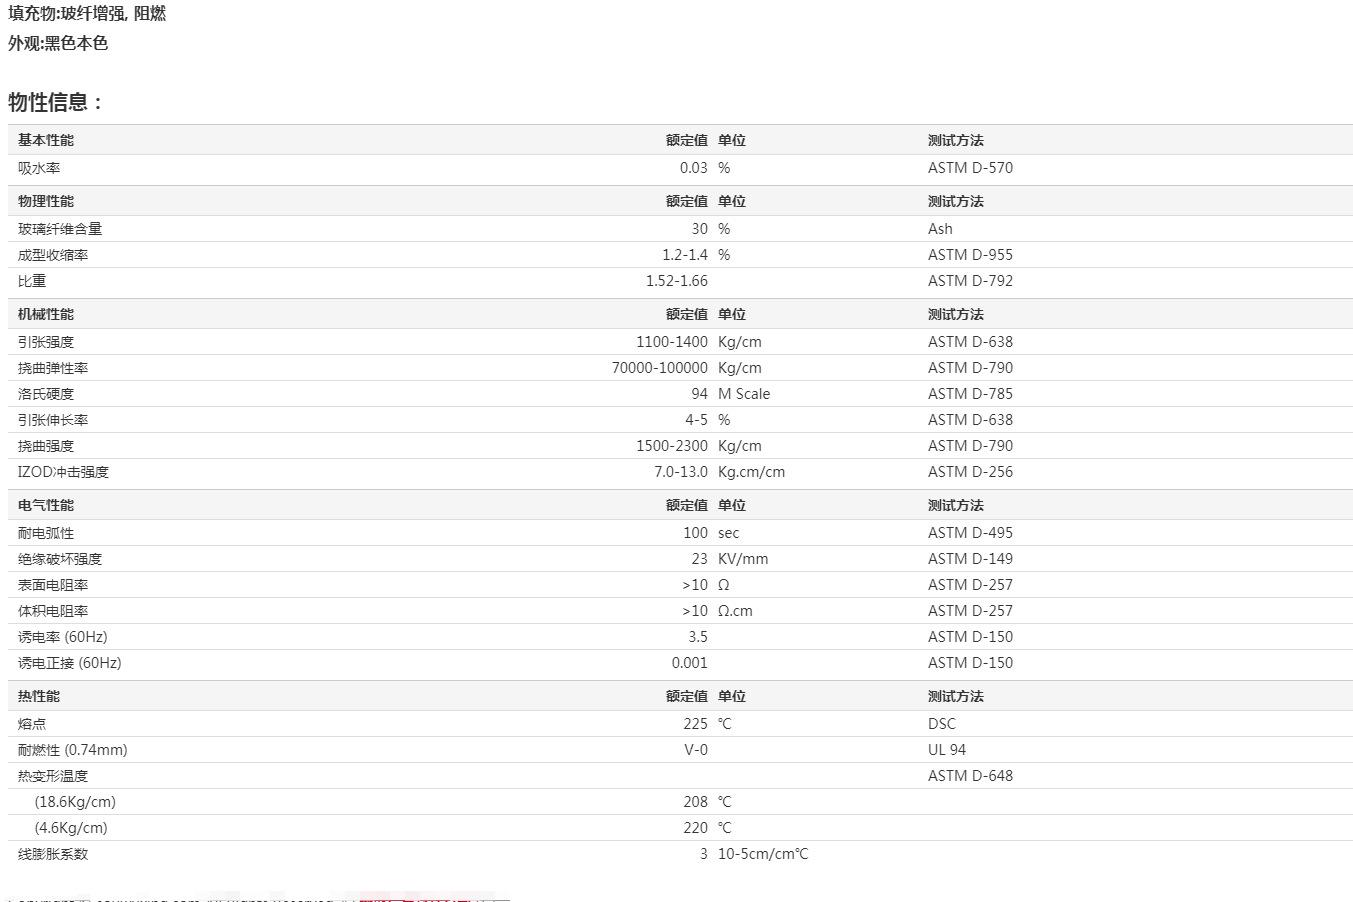The height and width of the screenshot is (902, 1353).
Task: Select the 热性能 section header
Action: coord(38,696)
